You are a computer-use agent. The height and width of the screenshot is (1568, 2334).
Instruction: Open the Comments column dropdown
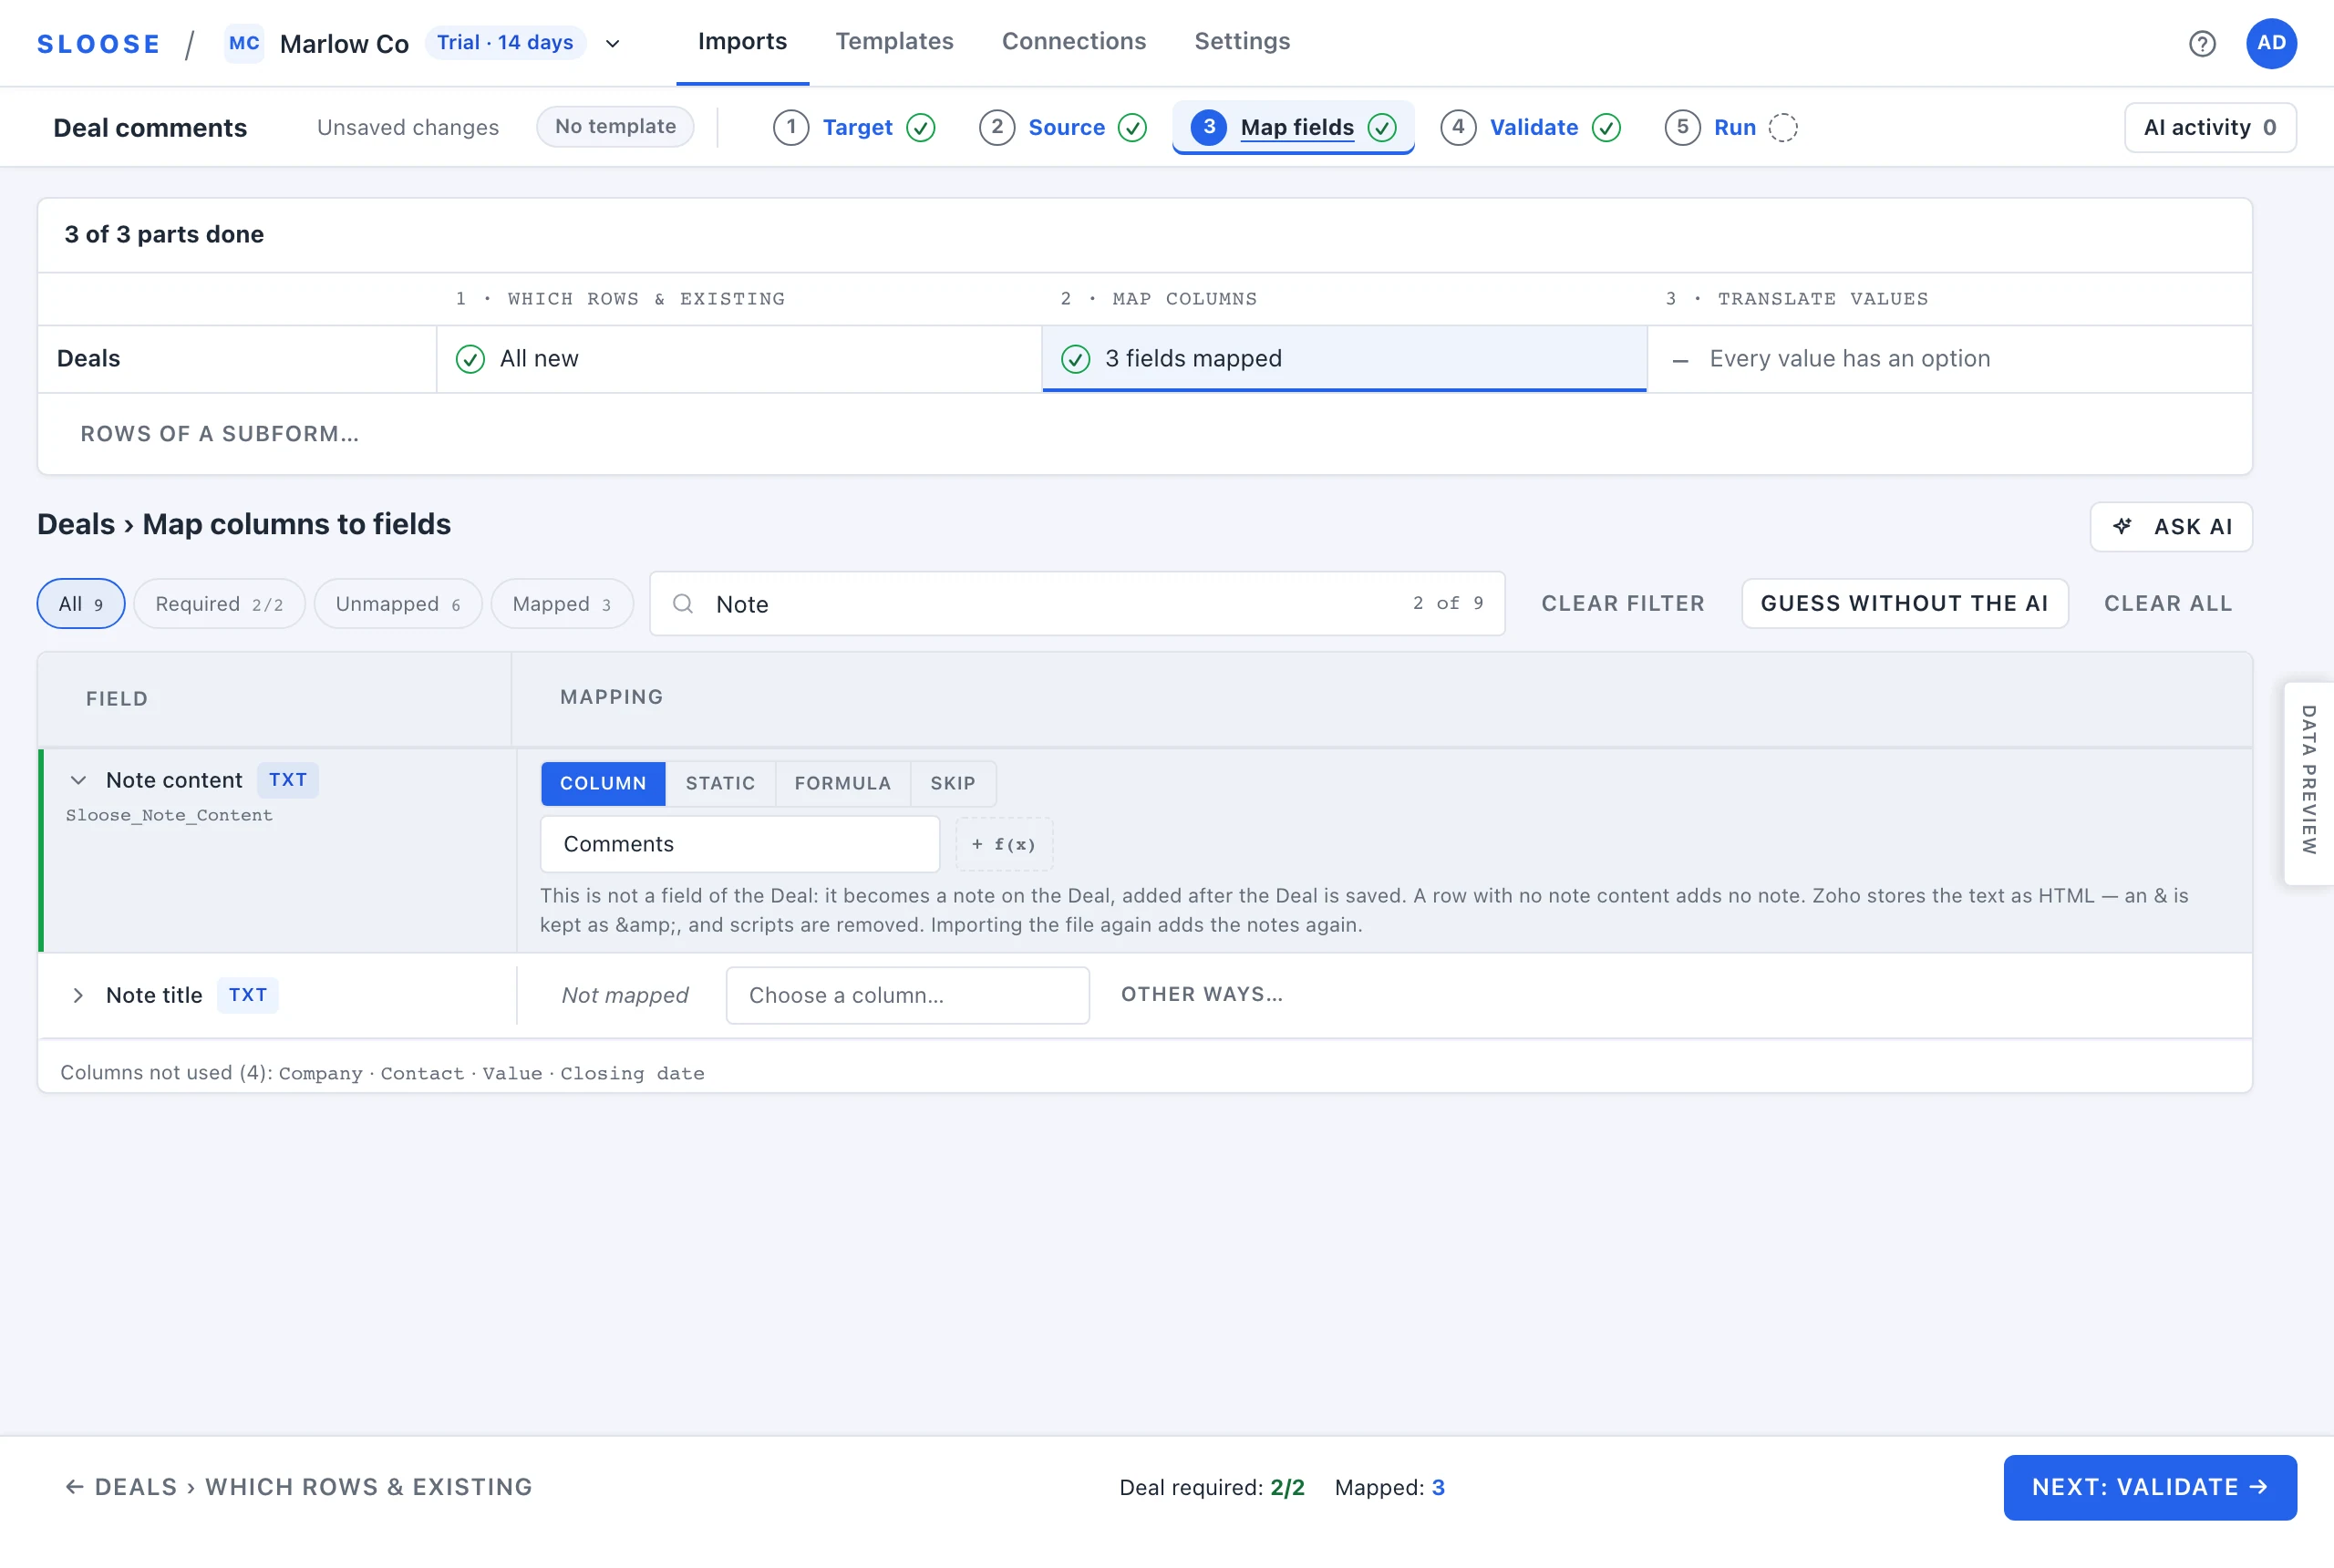[740, 844]
